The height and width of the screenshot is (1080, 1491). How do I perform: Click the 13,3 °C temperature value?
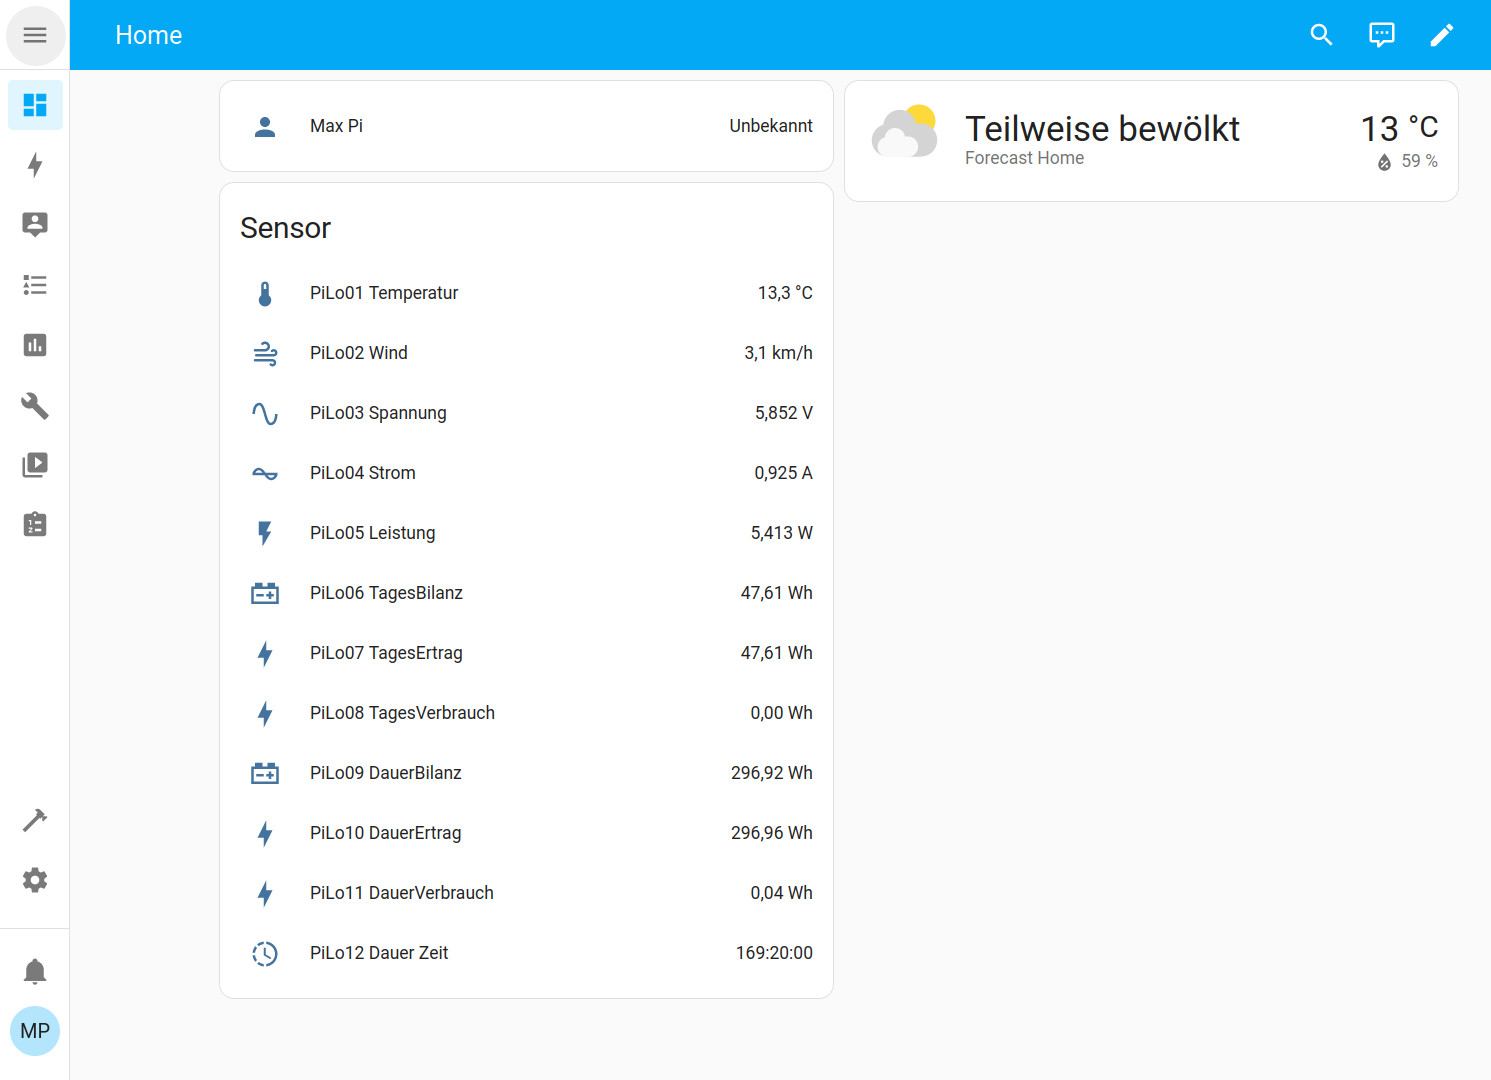(785, 293)
